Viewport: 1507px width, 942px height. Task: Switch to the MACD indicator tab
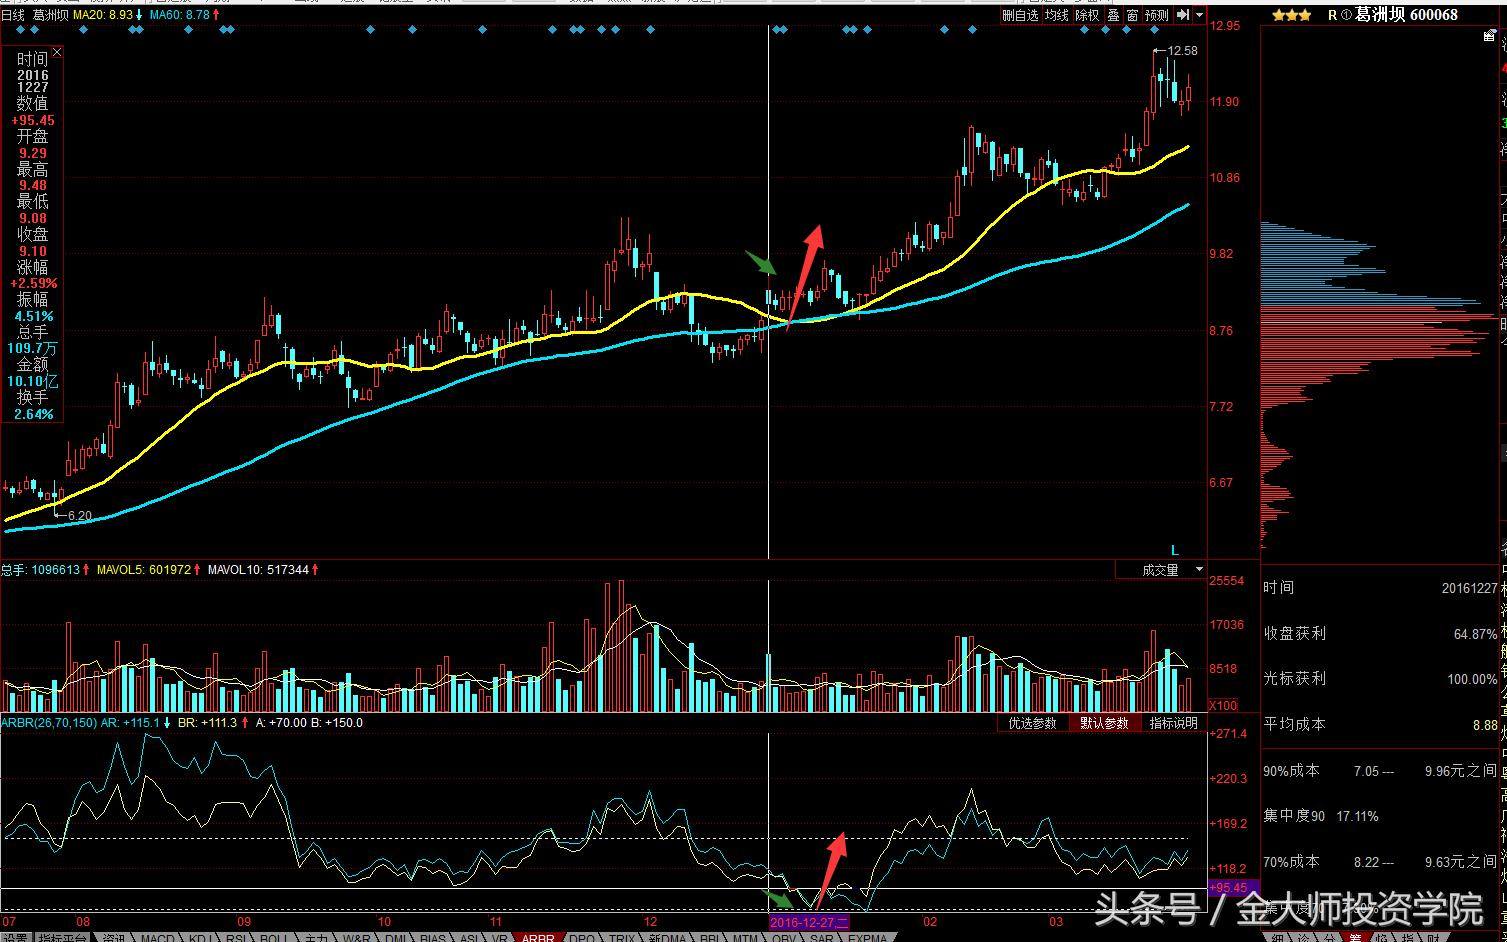coord(157,938)
